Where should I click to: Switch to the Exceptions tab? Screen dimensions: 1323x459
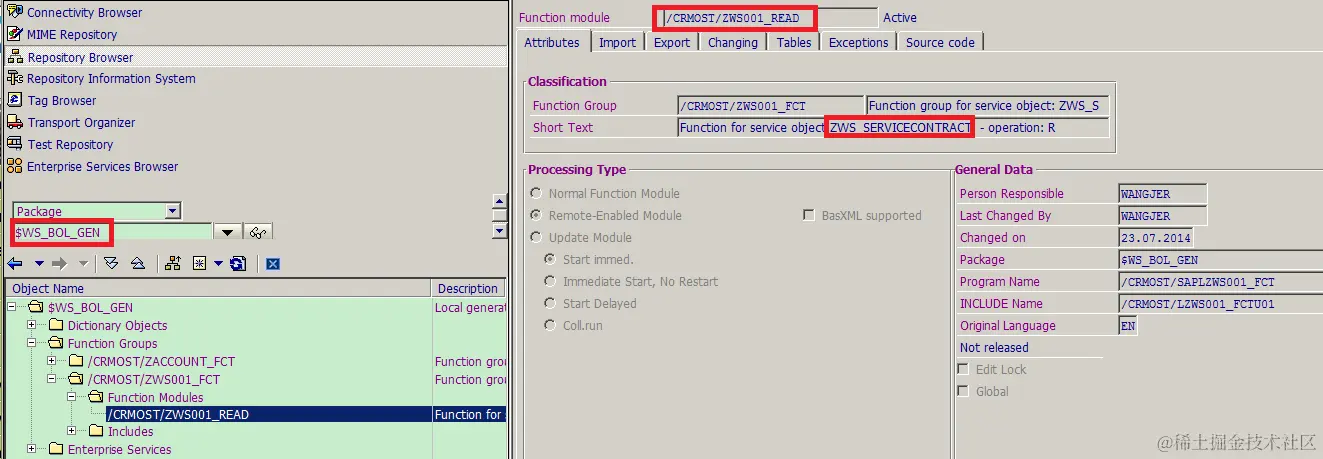pyautogui.click(x=859, y=42)
